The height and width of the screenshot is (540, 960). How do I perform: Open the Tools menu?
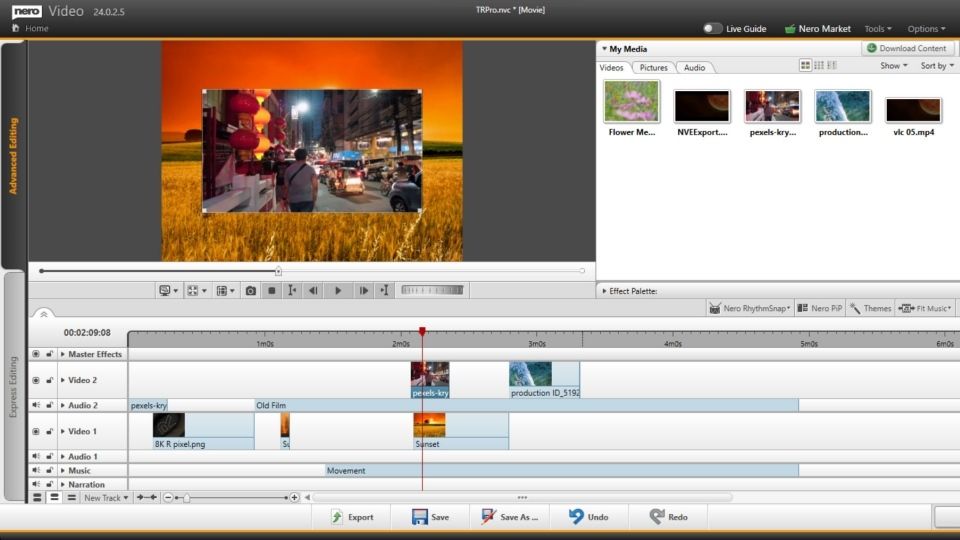coord(878,29)
